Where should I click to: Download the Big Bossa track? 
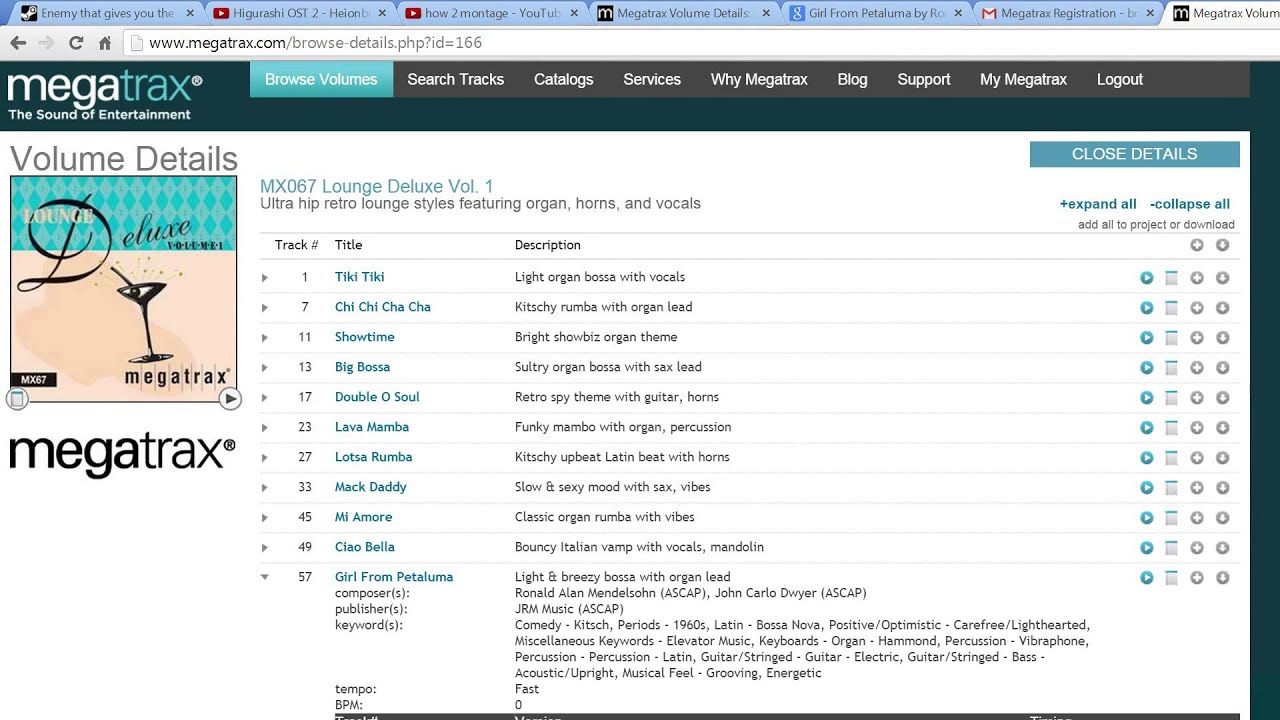(1222, 368)
